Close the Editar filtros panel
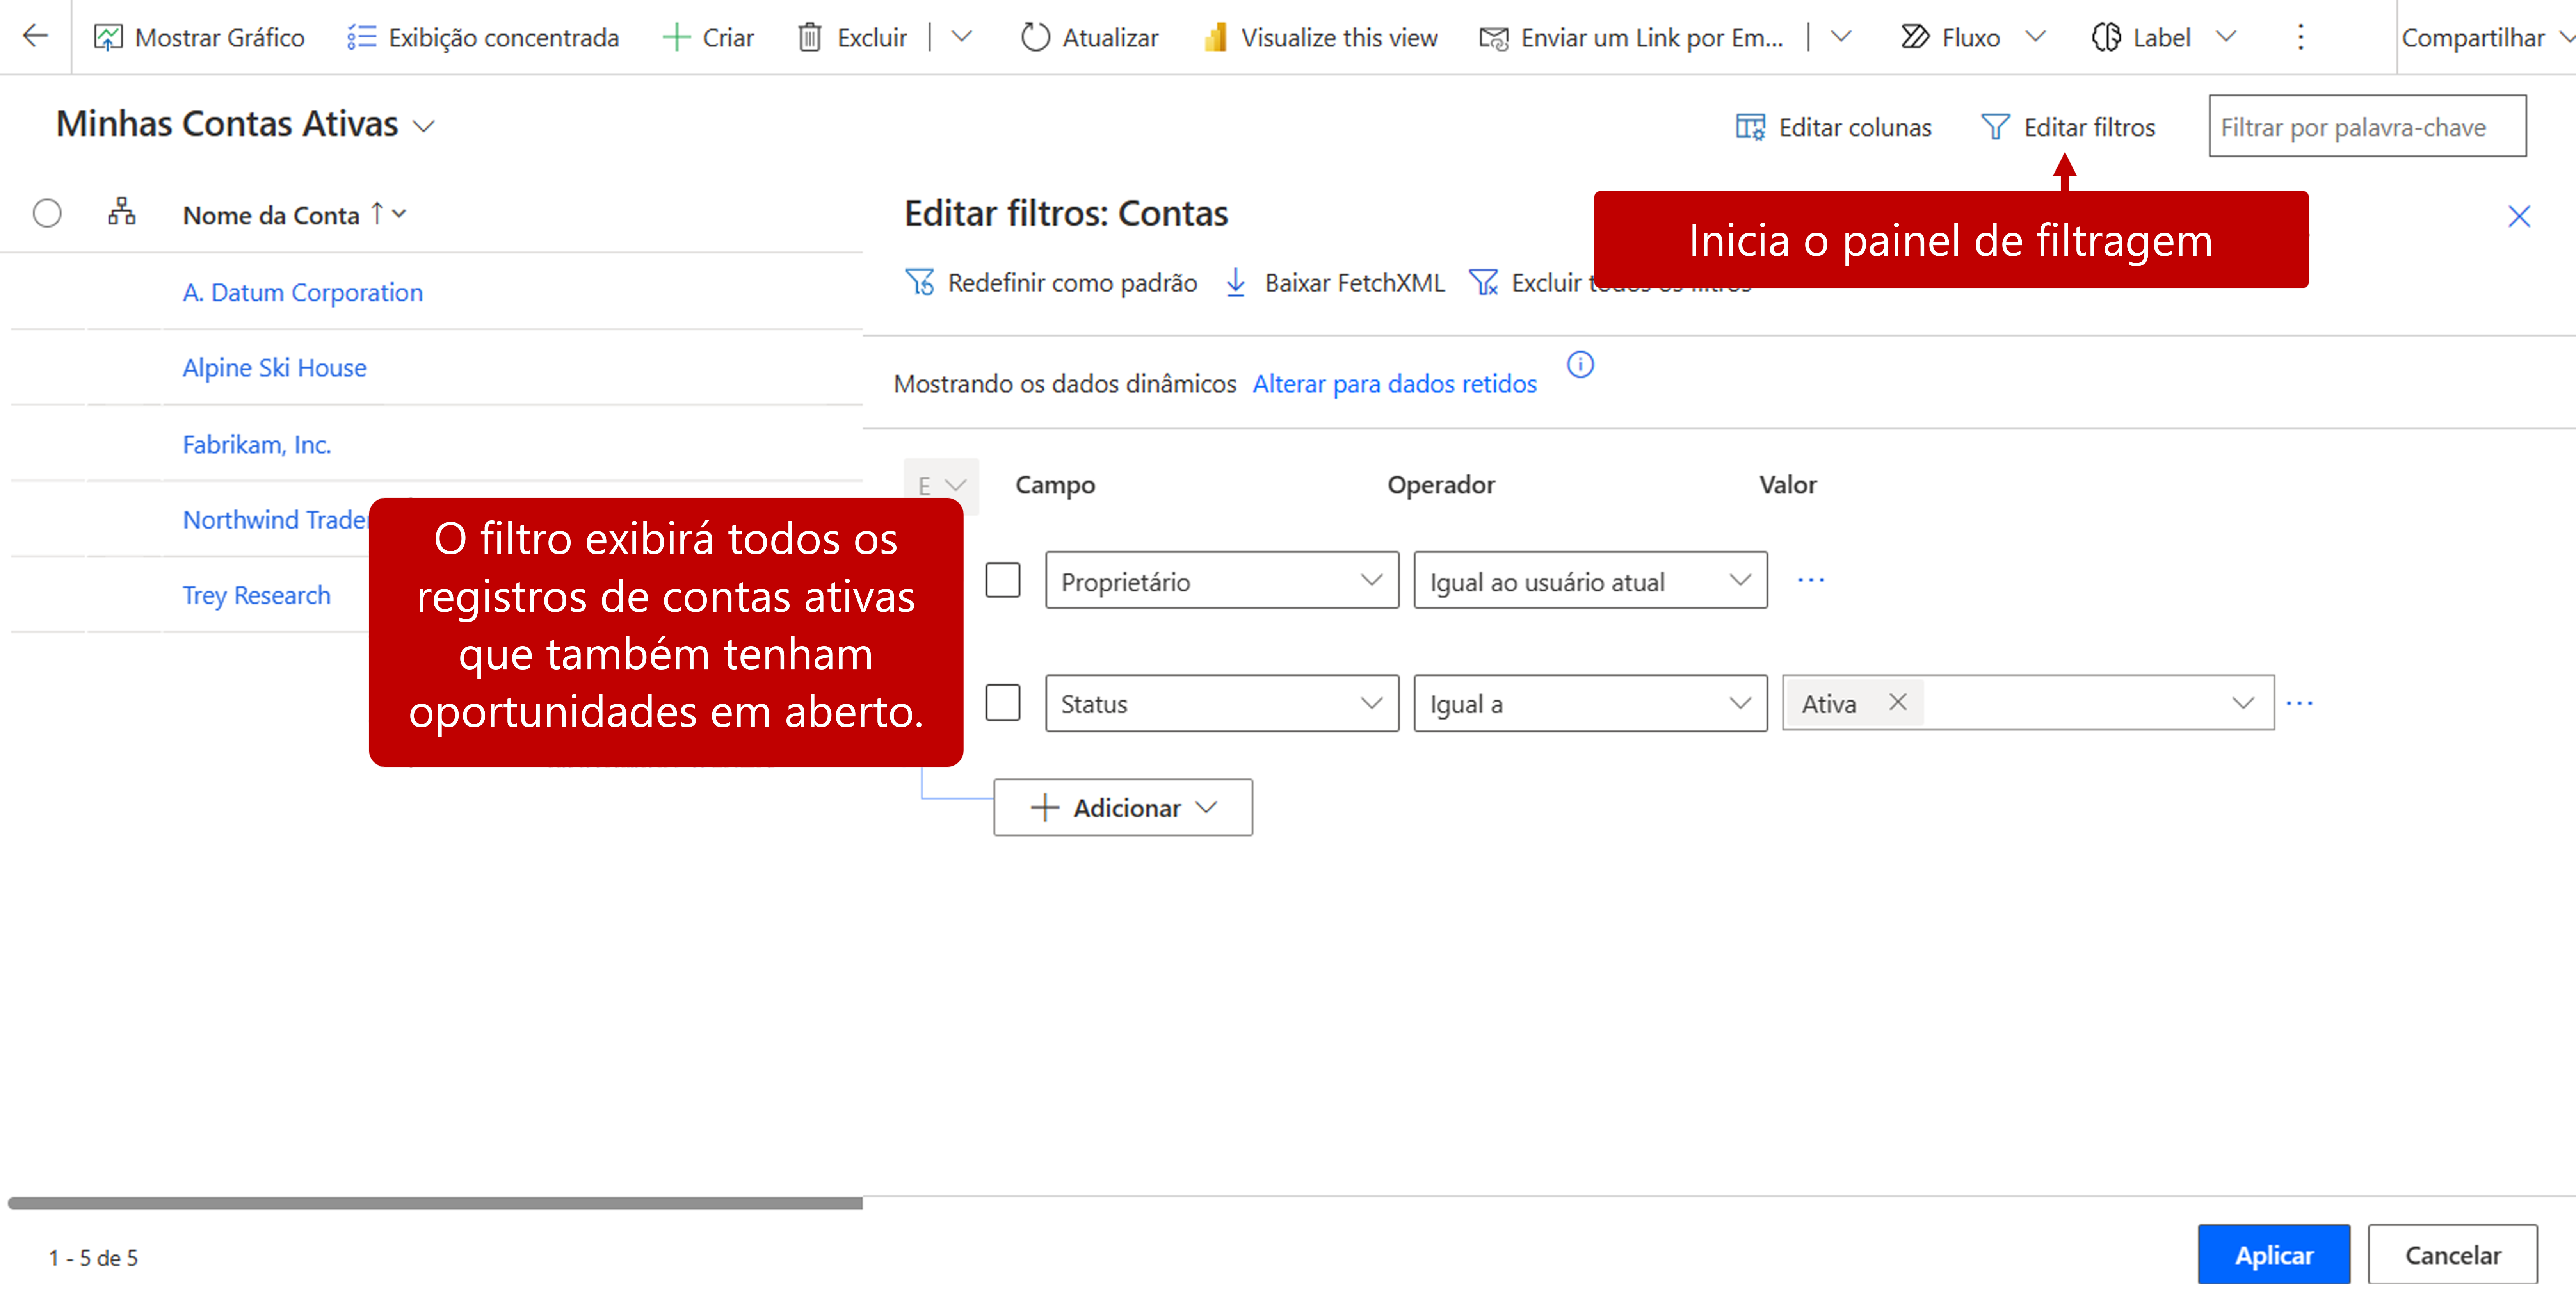 2519,215
